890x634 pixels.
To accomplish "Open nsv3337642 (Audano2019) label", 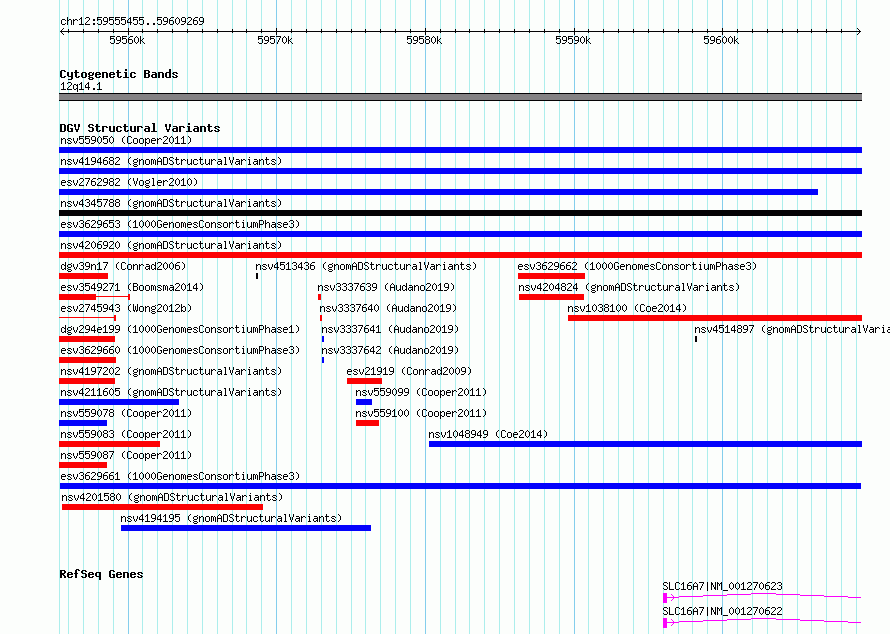I will (x=391, y=350).
